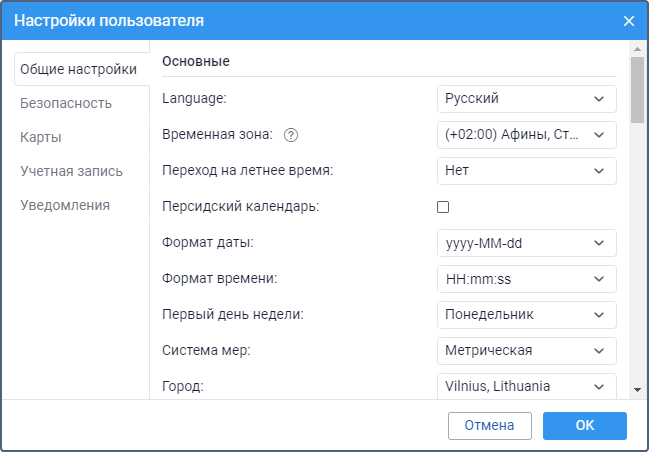Close the user settings dialog with X
This screenshot has height=452, width=649.
pyautogui.click(x=629, y=21)
